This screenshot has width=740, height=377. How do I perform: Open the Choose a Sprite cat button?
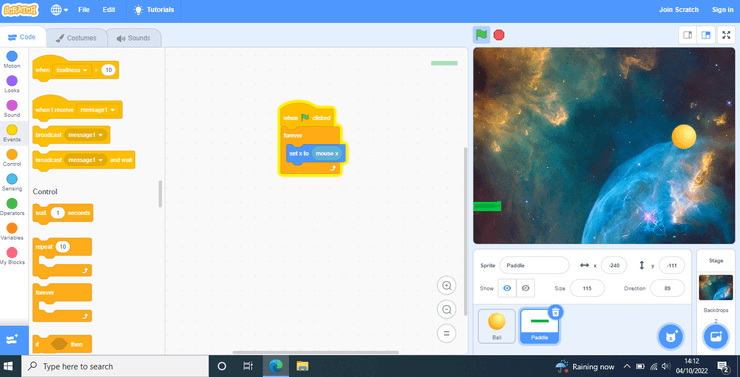(x=671, y=336)
